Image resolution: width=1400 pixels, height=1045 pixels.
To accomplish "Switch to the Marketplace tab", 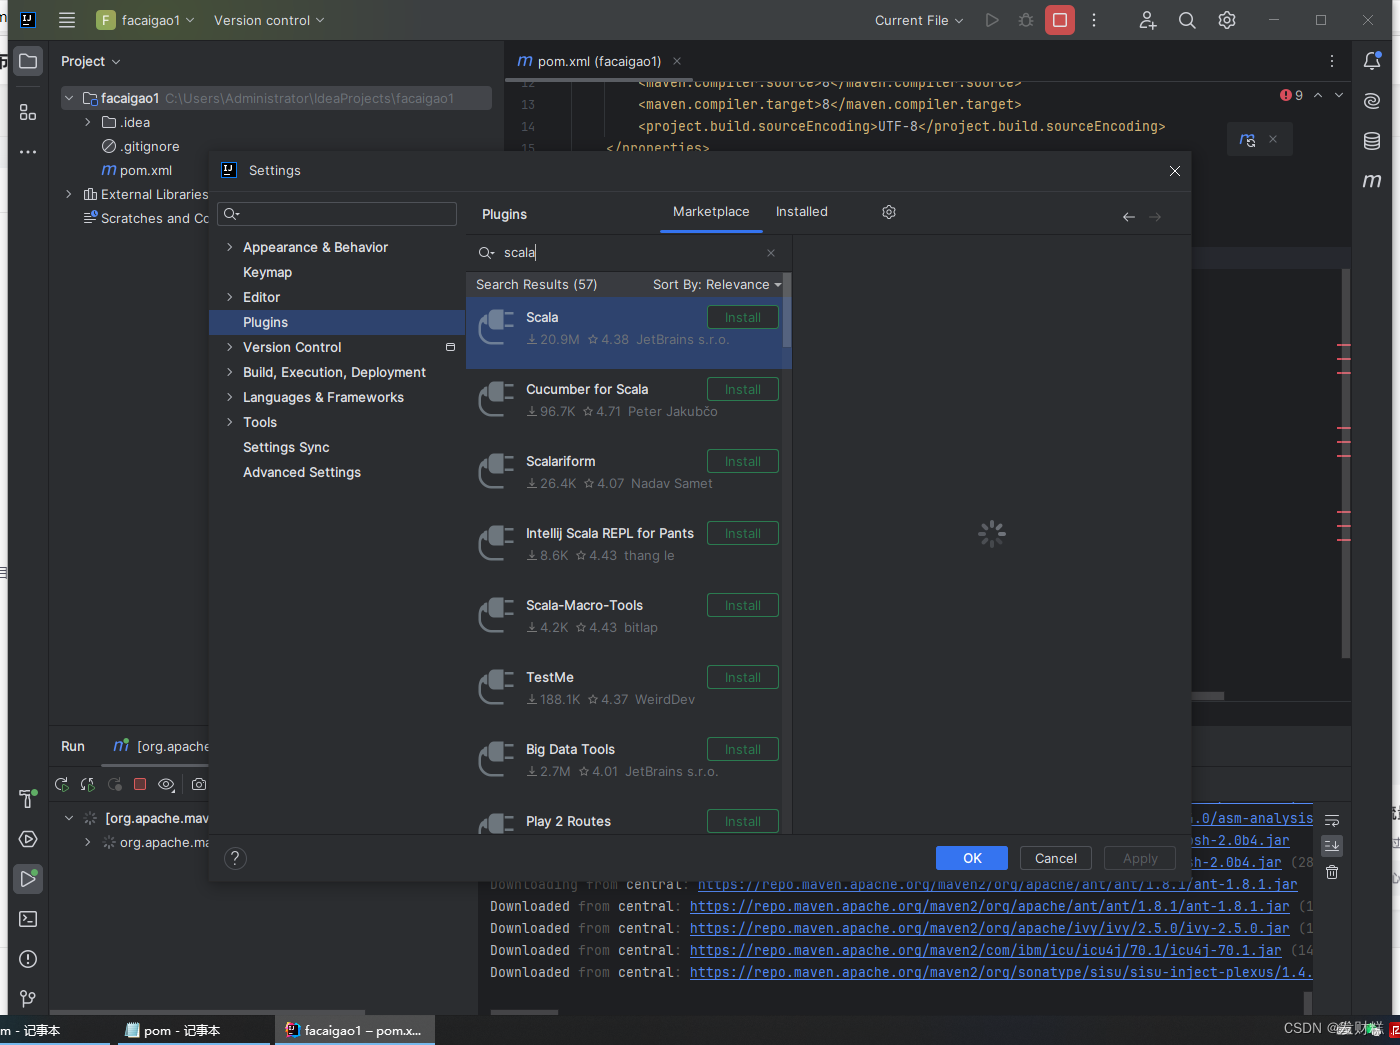I will pos(711,212).
